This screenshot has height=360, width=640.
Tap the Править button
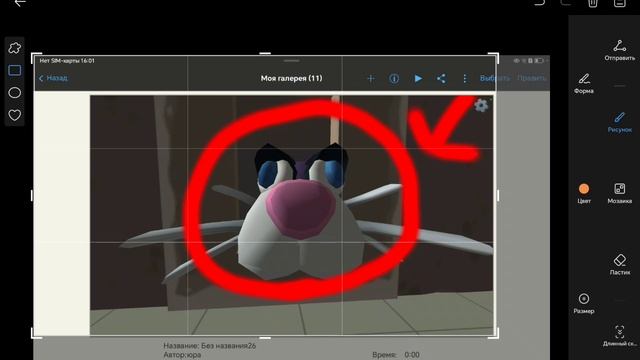(531, 78)
